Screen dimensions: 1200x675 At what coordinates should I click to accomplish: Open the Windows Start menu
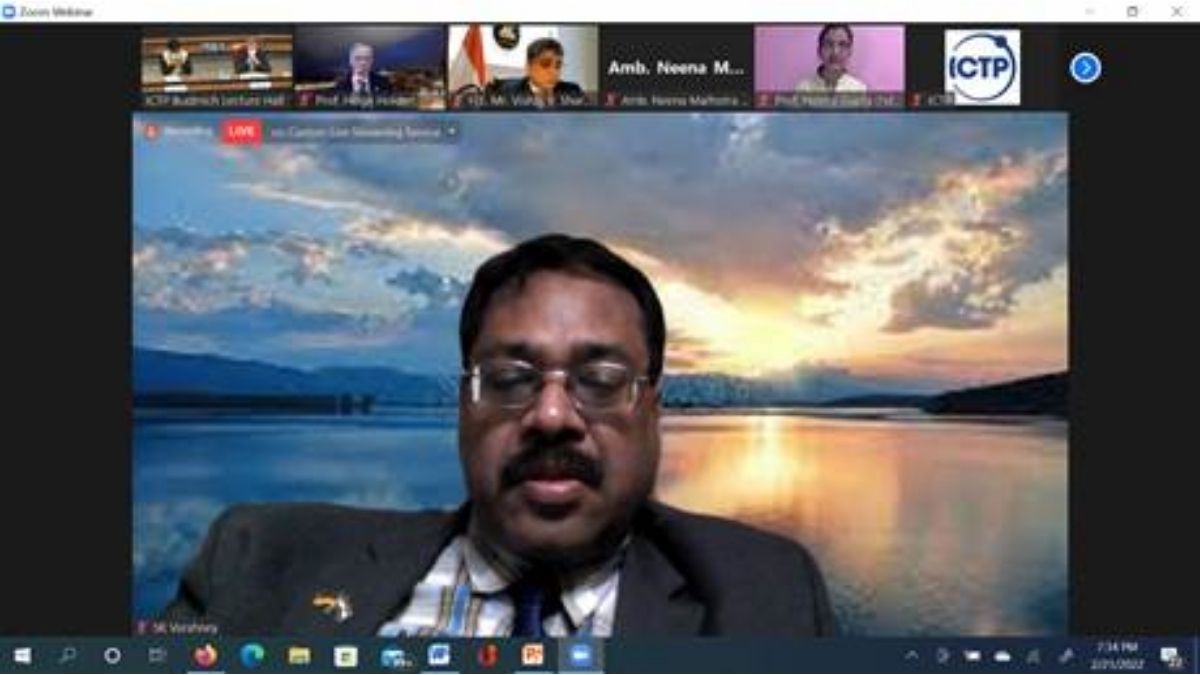coord(22,656)
